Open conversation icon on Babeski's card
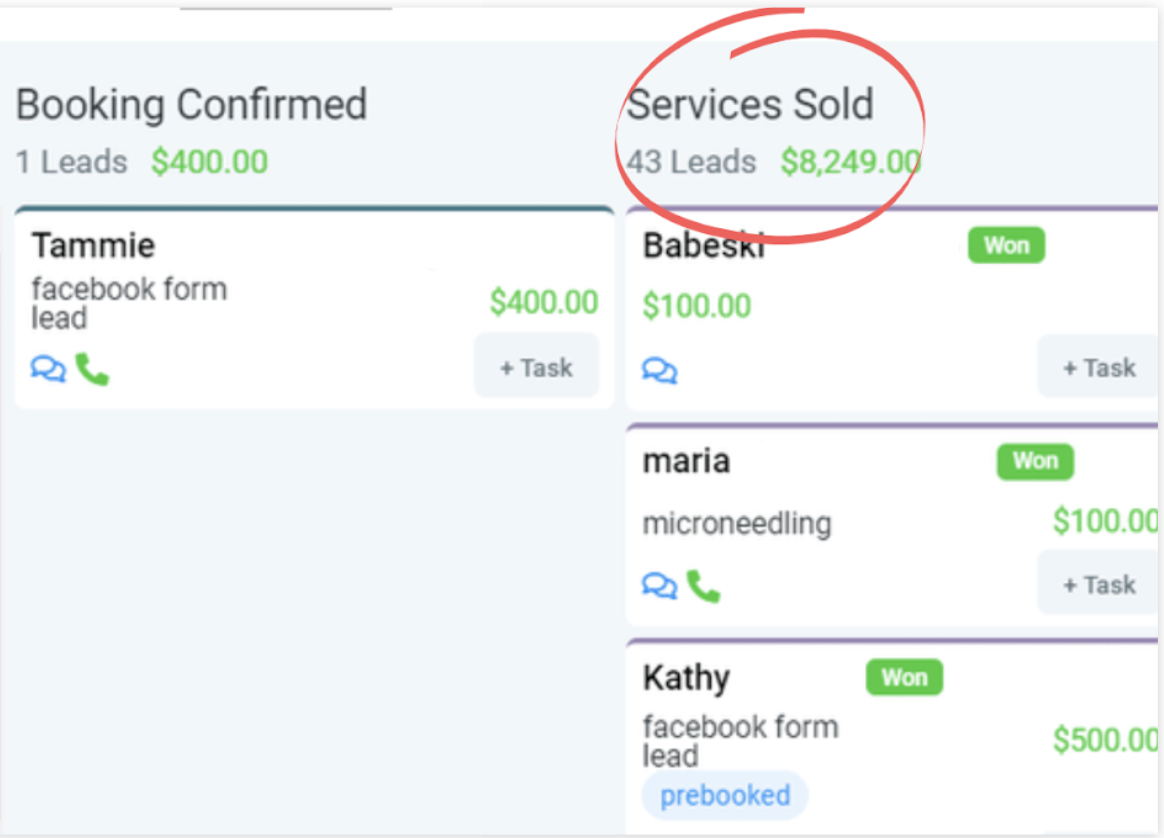The image size is (1164, 838). (660, 370)
